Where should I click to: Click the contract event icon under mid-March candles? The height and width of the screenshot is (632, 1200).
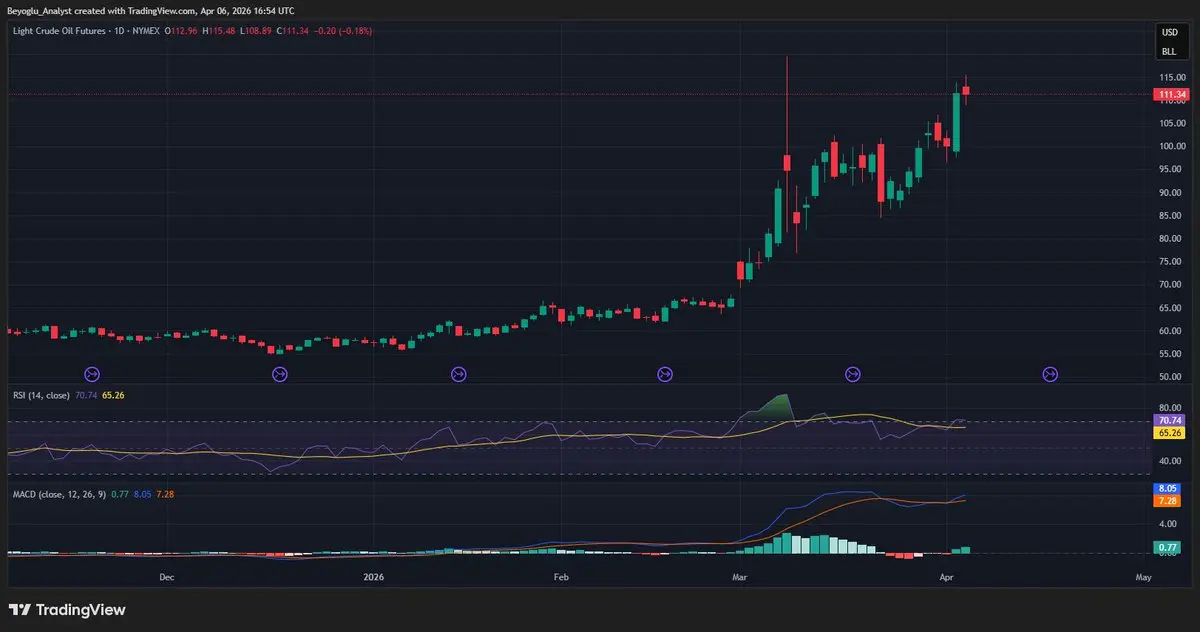click(853, 374)
